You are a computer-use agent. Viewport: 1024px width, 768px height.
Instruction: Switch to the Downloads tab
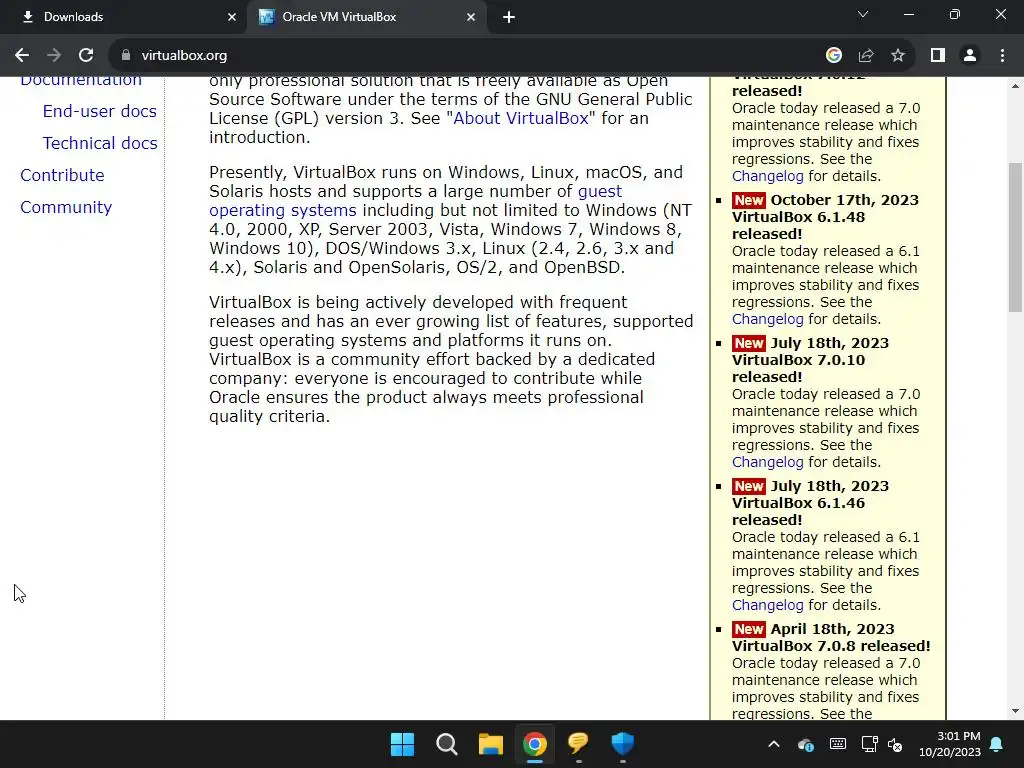[123, 18]
